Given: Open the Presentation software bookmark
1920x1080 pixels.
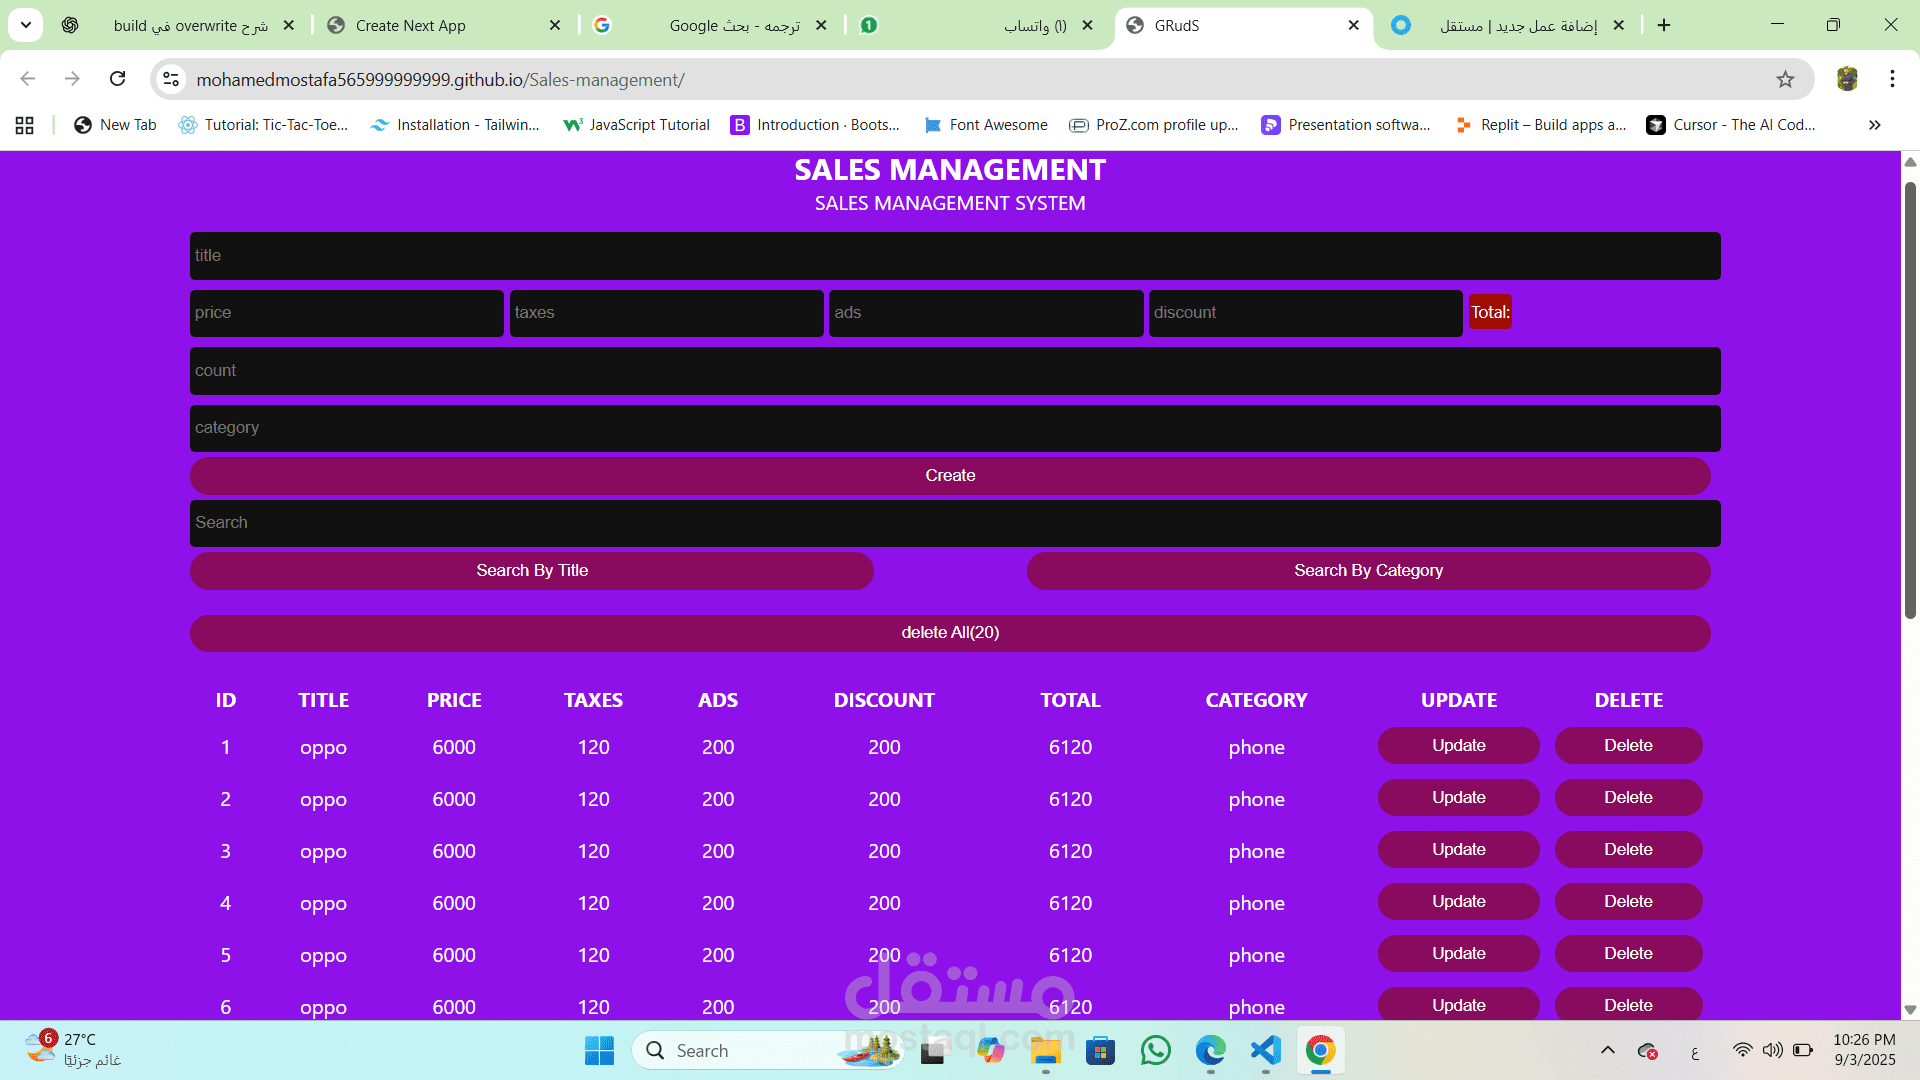Looking at the screenshot, I should coord(1347,125).
